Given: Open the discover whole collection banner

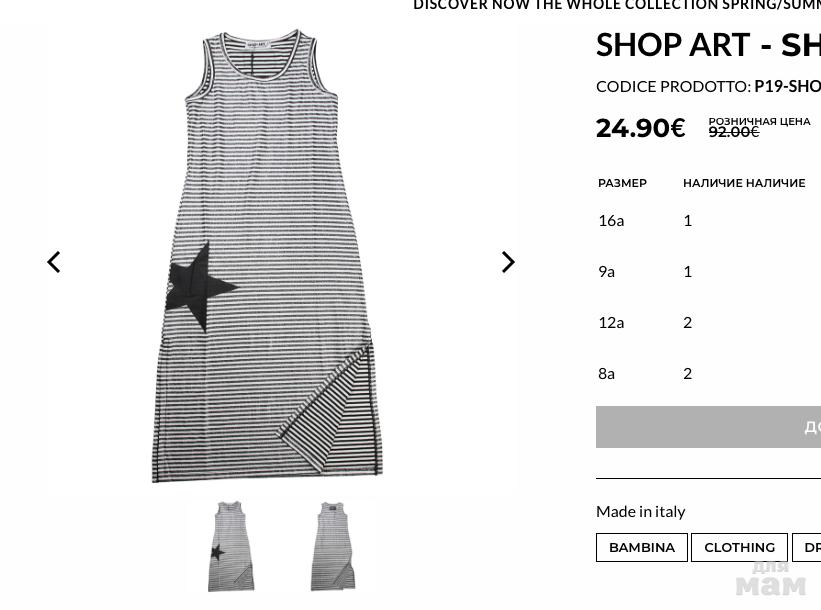Looking at the screenshot, I should point(617,5).
